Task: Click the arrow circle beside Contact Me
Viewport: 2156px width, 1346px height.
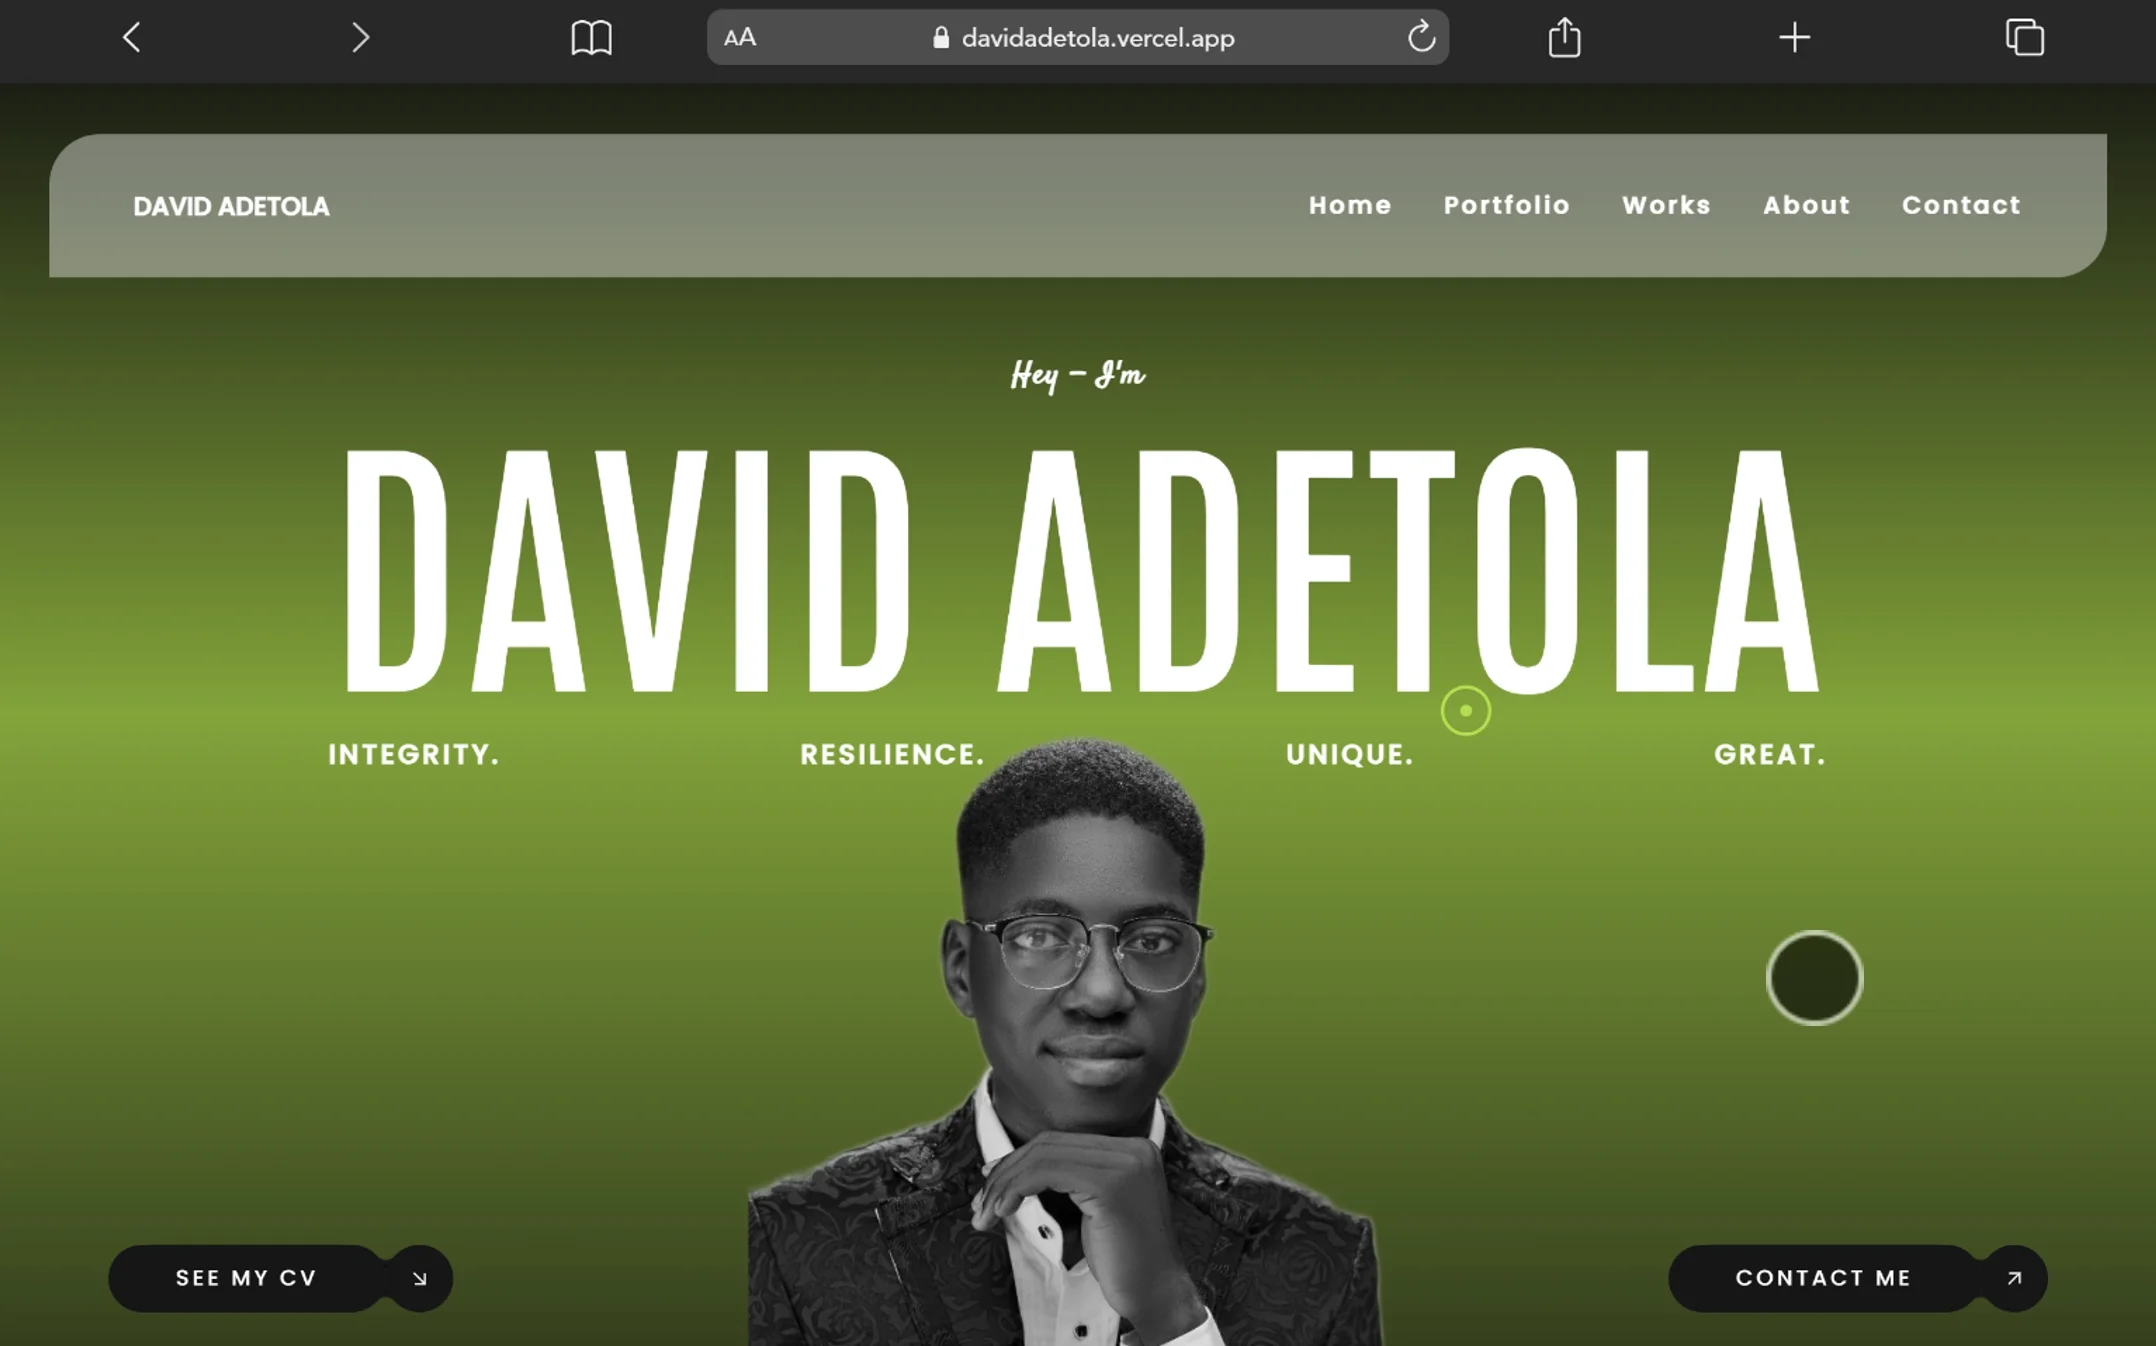Action: coord(2014,1278)
